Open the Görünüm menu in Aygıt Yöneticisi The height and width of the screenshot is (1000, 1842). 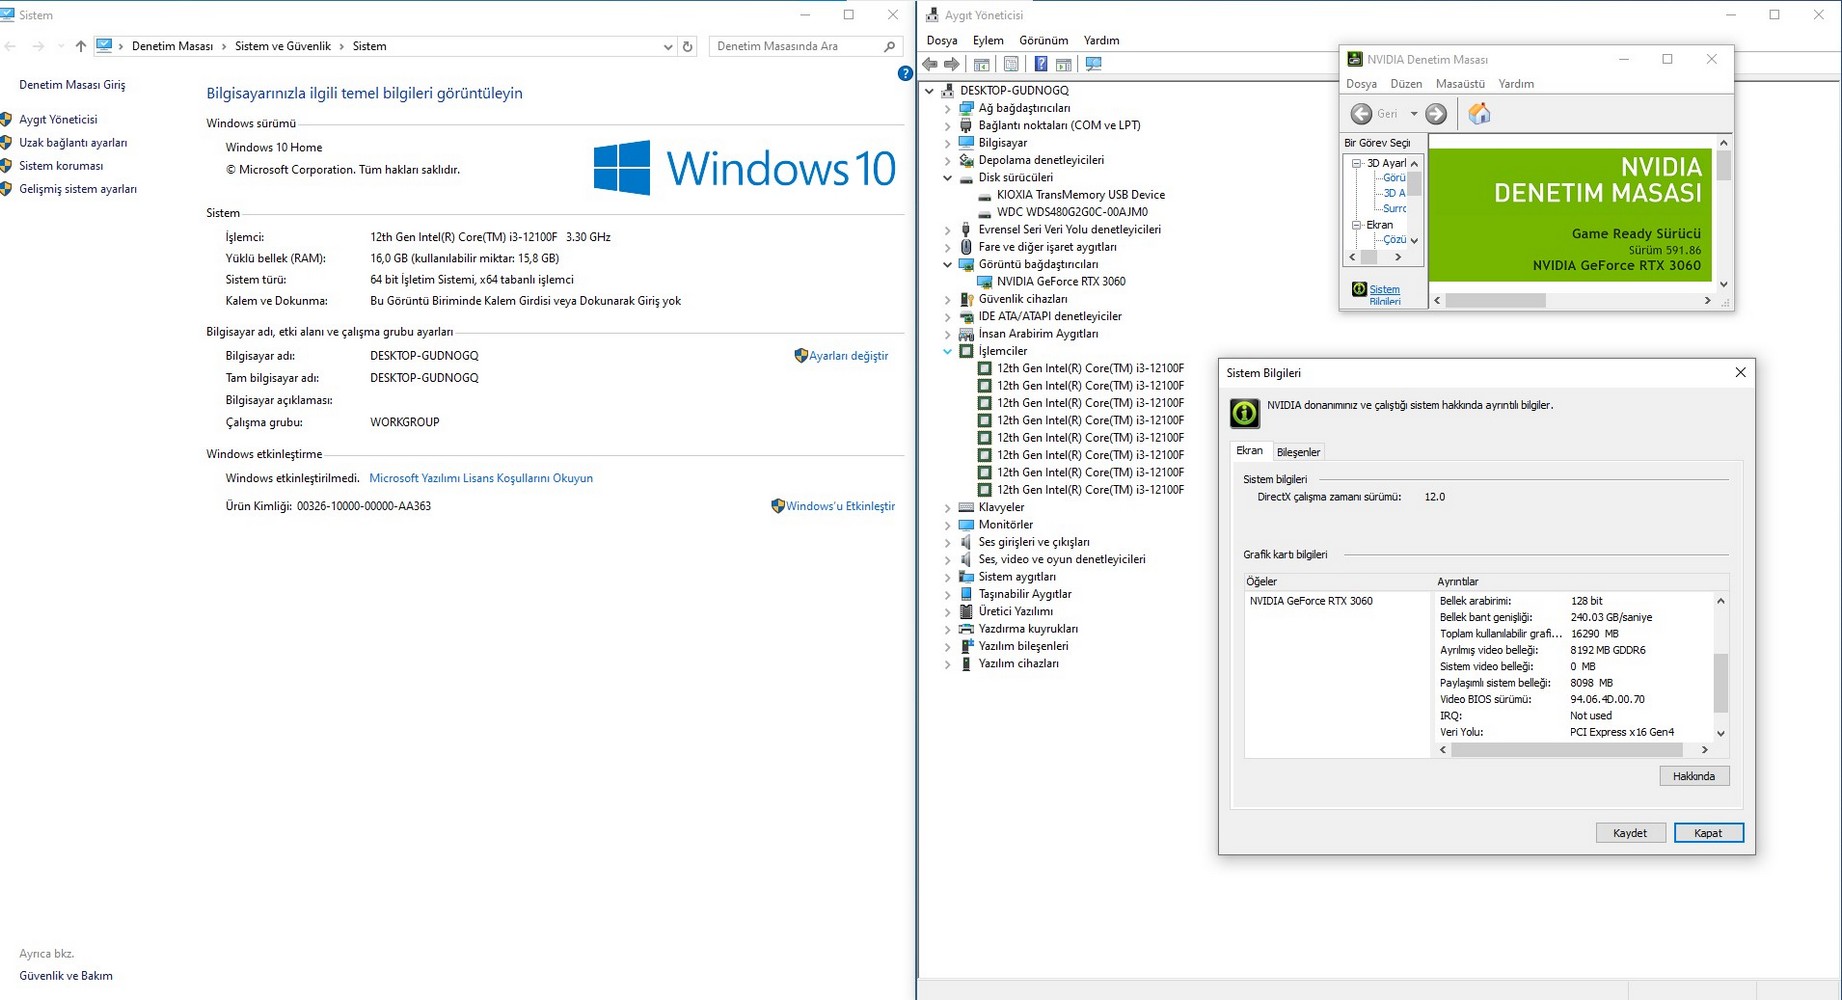pos(1043,40)
